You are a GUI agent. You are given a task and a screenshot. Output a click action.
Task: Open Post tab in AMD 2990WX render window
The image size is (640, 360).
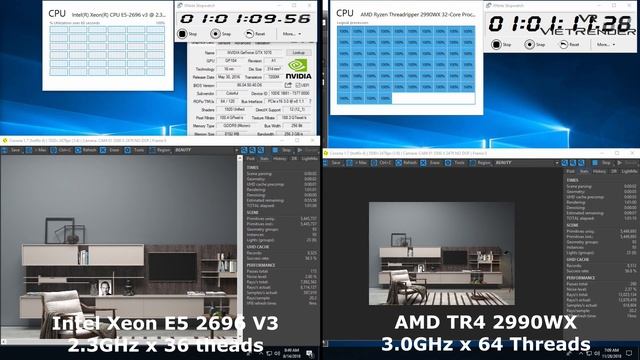coord(571,171)
